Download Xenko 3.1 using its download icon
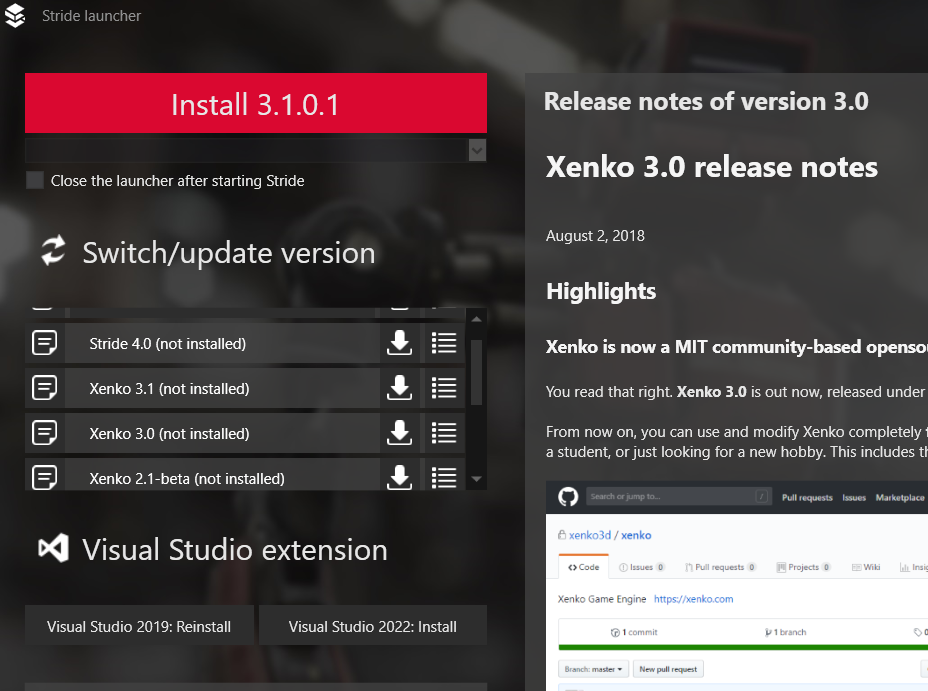 pyautogui.click(x=399, y=388)
